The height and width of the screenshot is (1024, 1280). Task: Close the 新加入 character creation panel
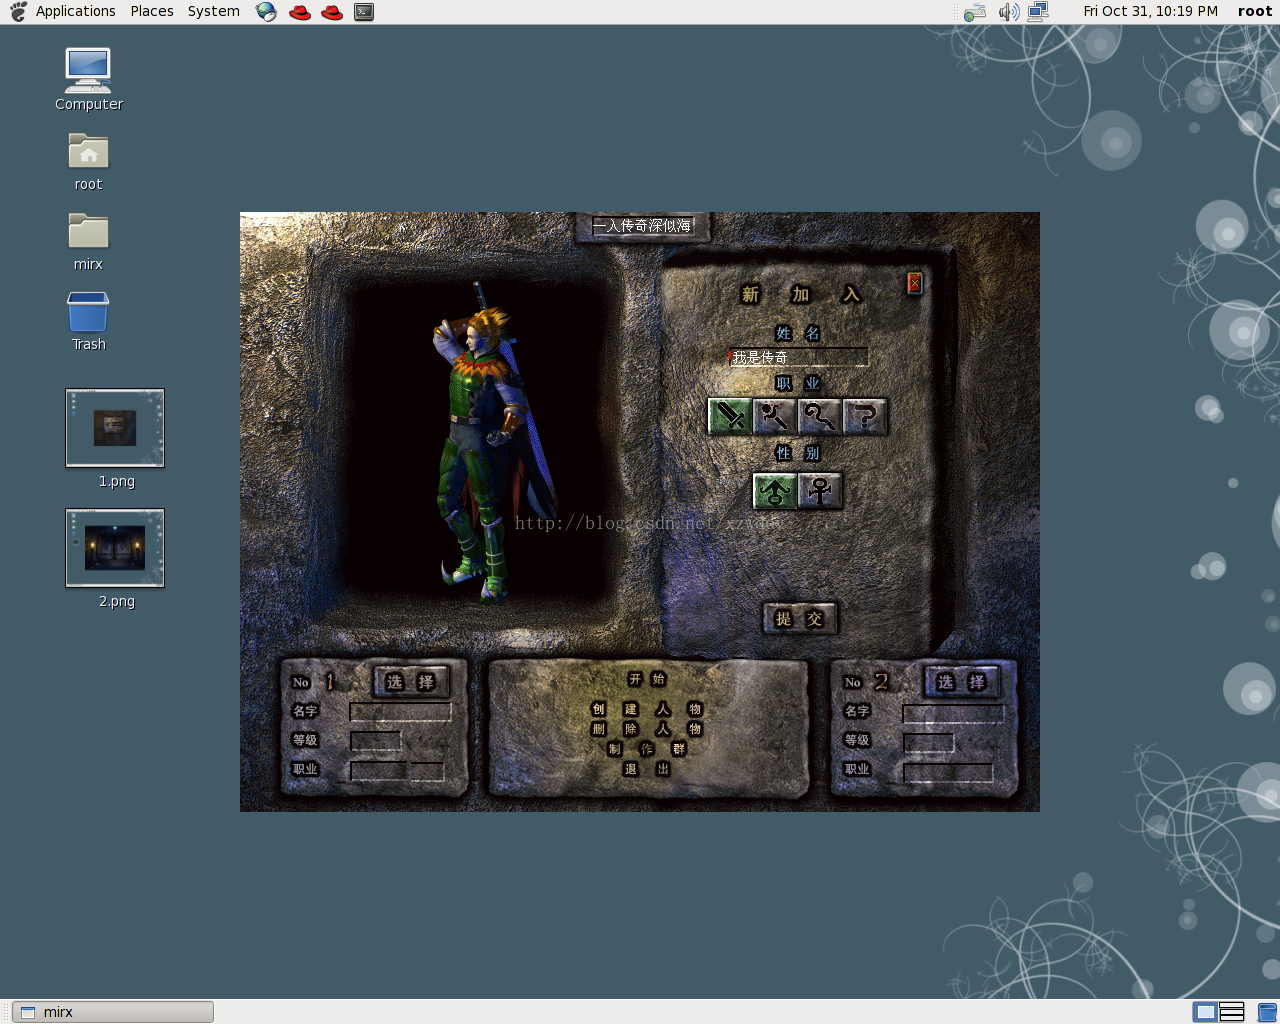point(914,283)
